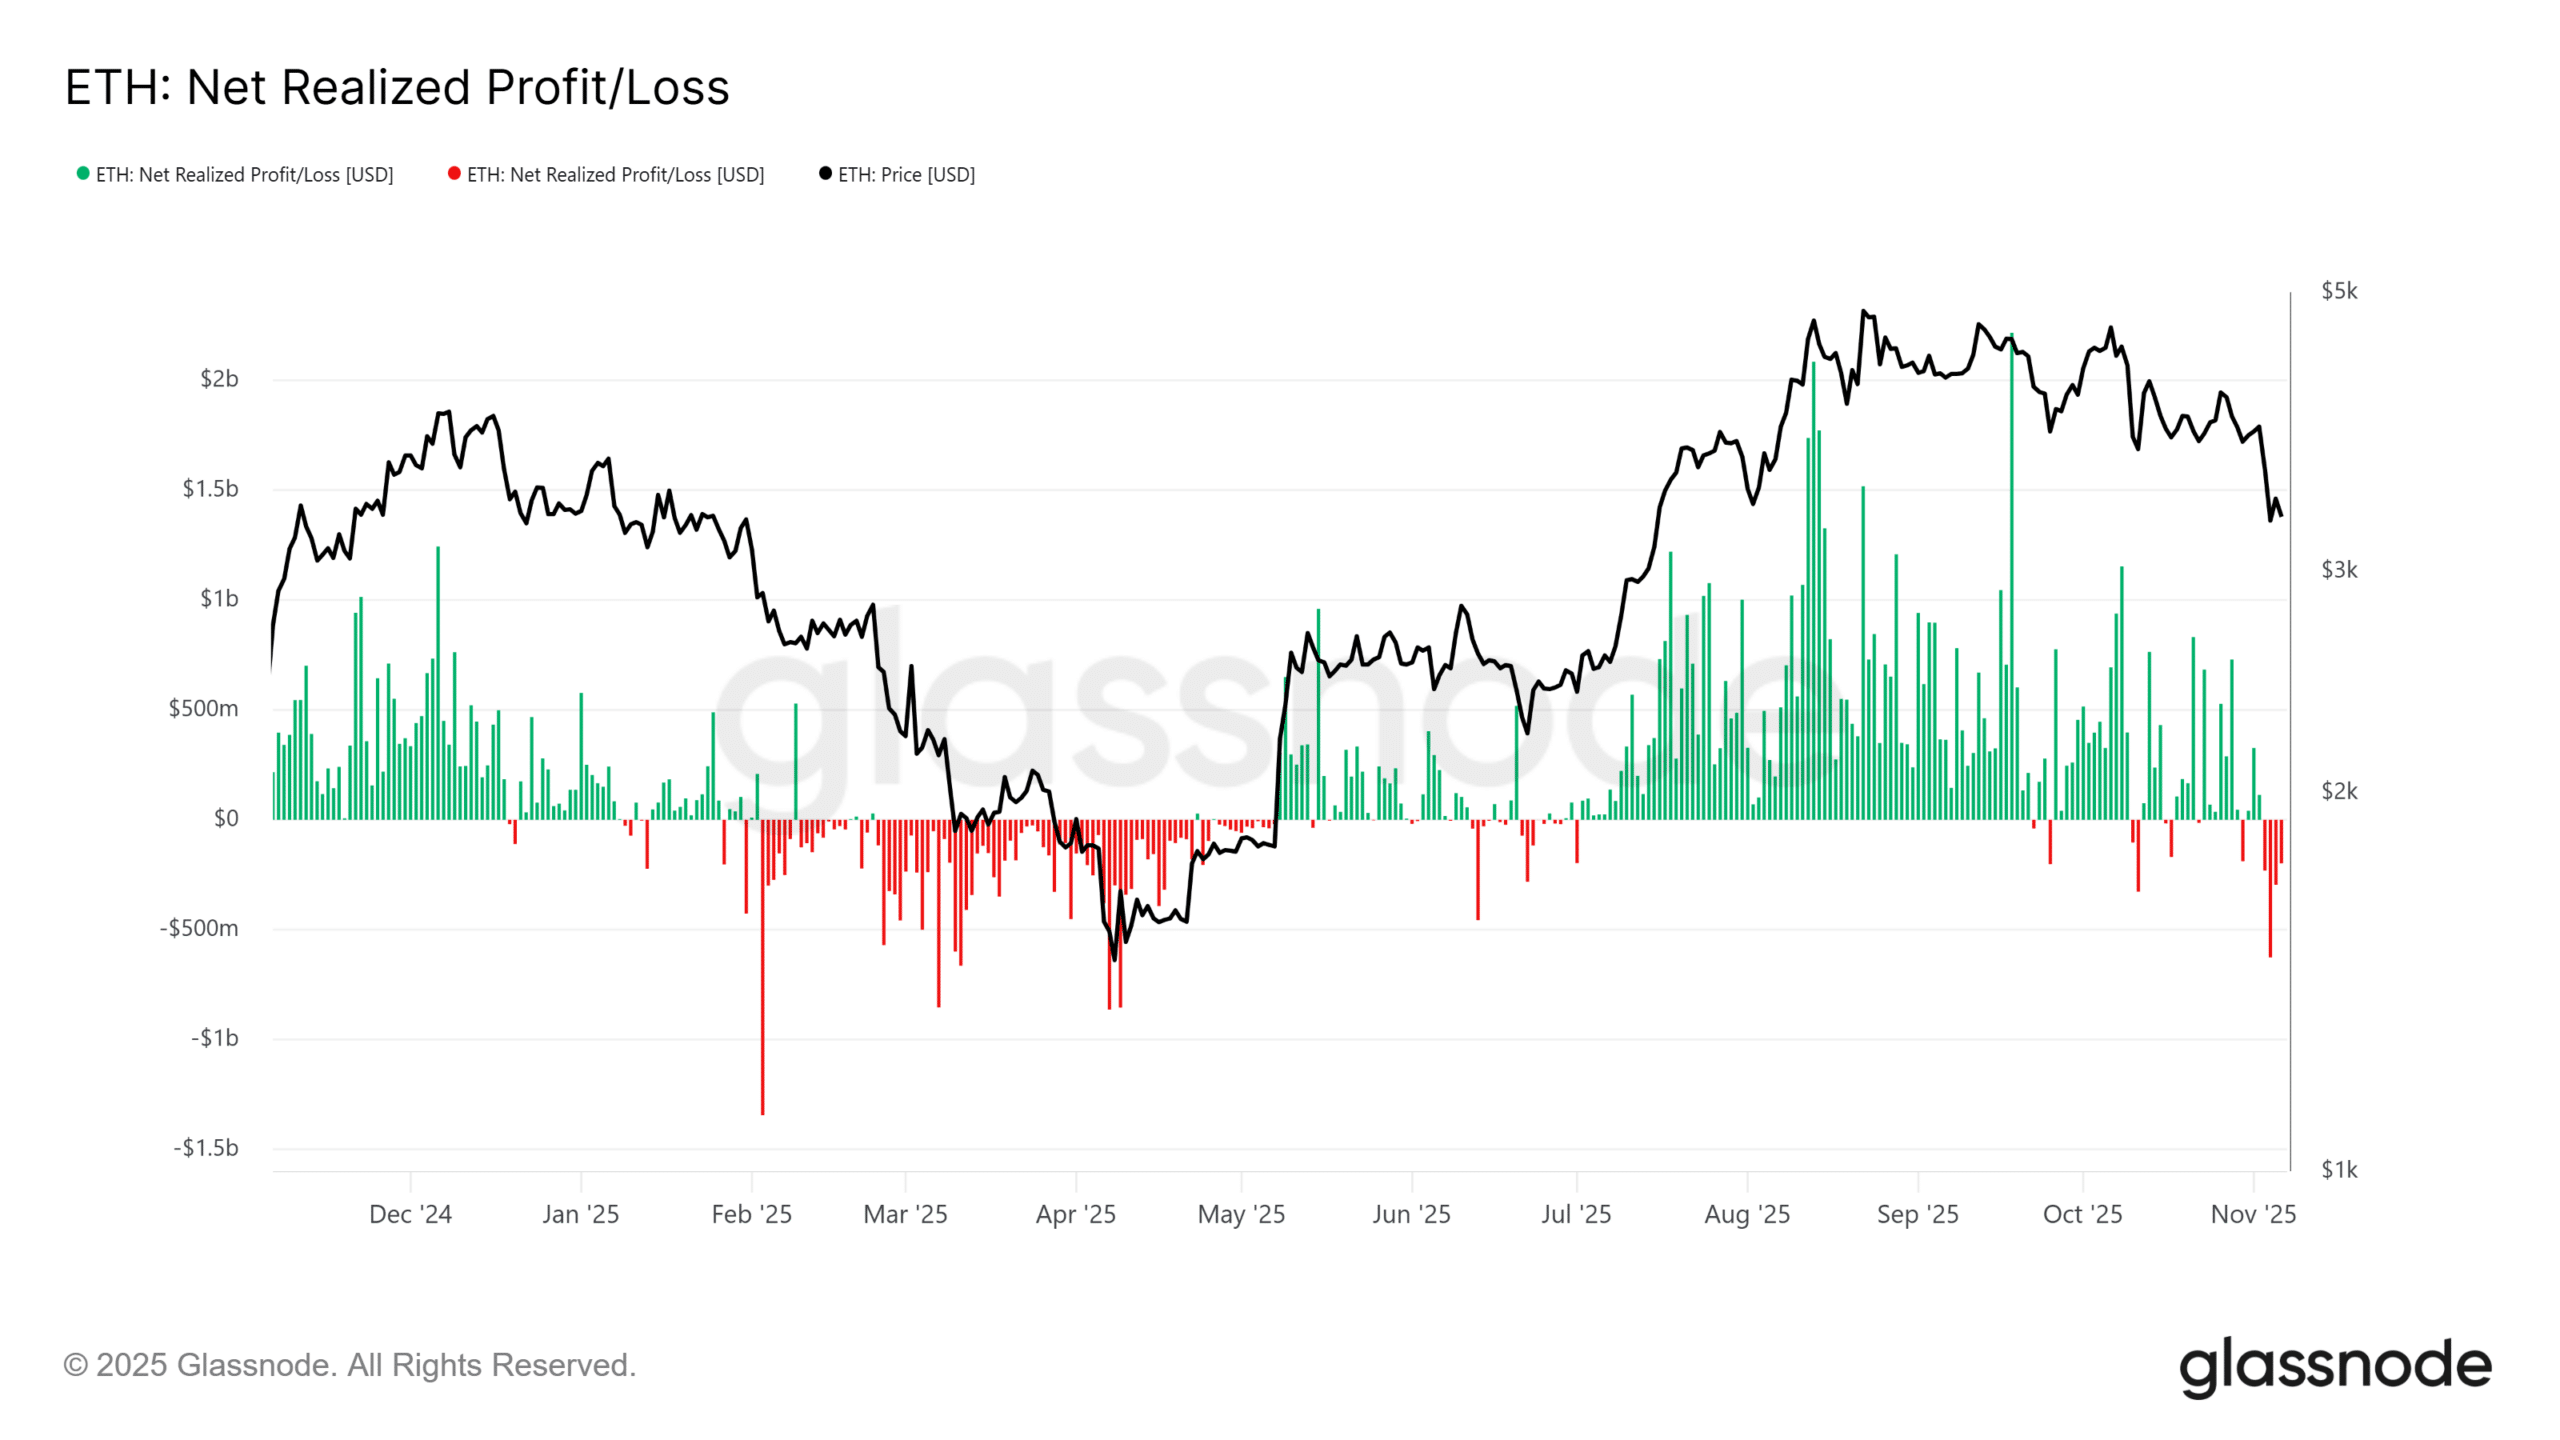Image resolution: width=2560 pixels, height=1440 pixels.
Task: Click the green legend dot for Net Realized Profit/Loss
Action: tap(83, 174)
